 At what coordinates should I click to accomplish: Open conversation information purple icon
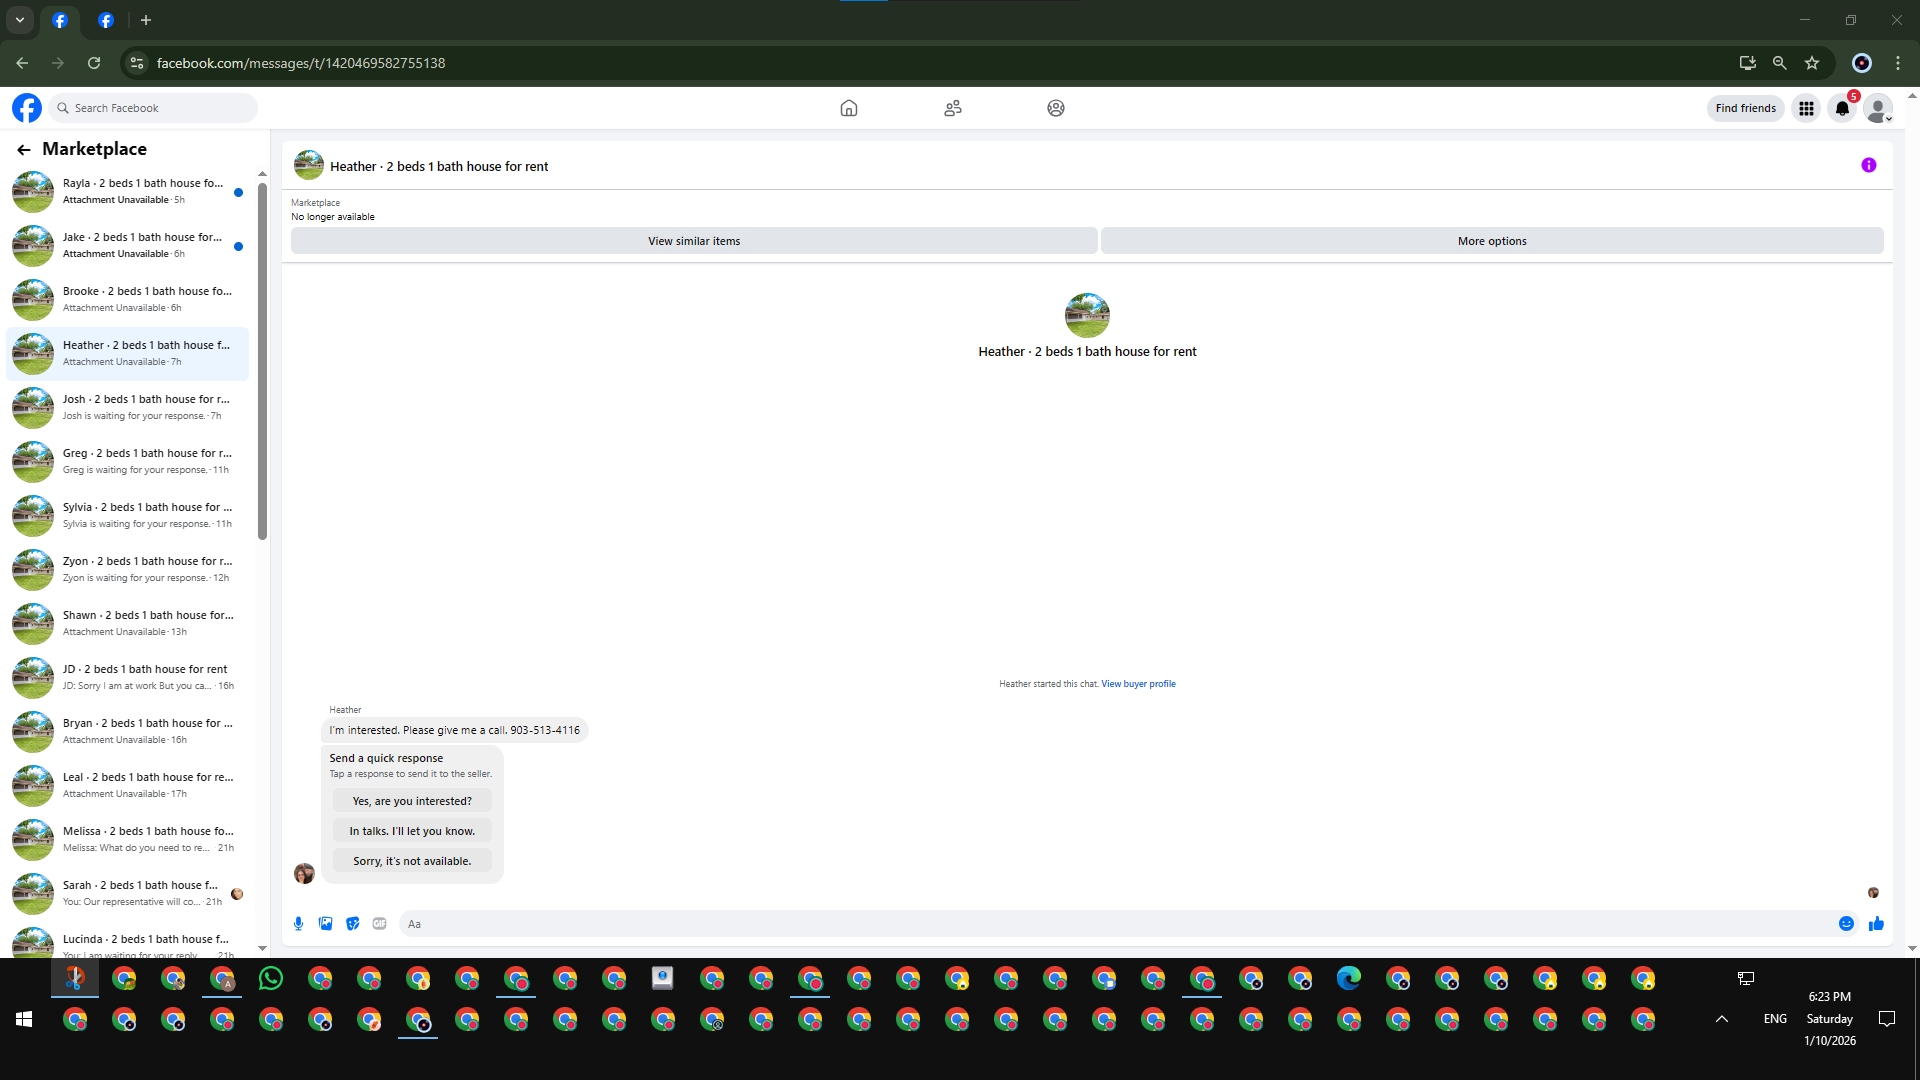pyautogui.click(x=1868, y=166)
